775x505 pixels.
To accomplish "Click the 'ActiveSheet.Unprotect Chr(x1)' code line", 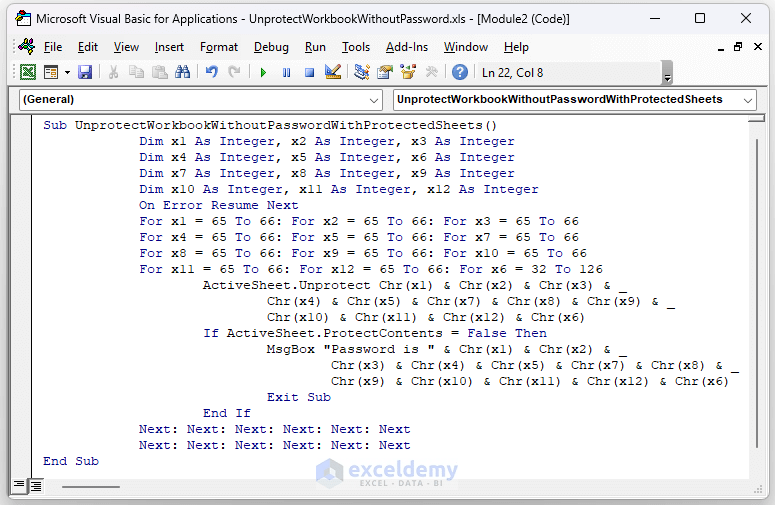I will point(415,285).
